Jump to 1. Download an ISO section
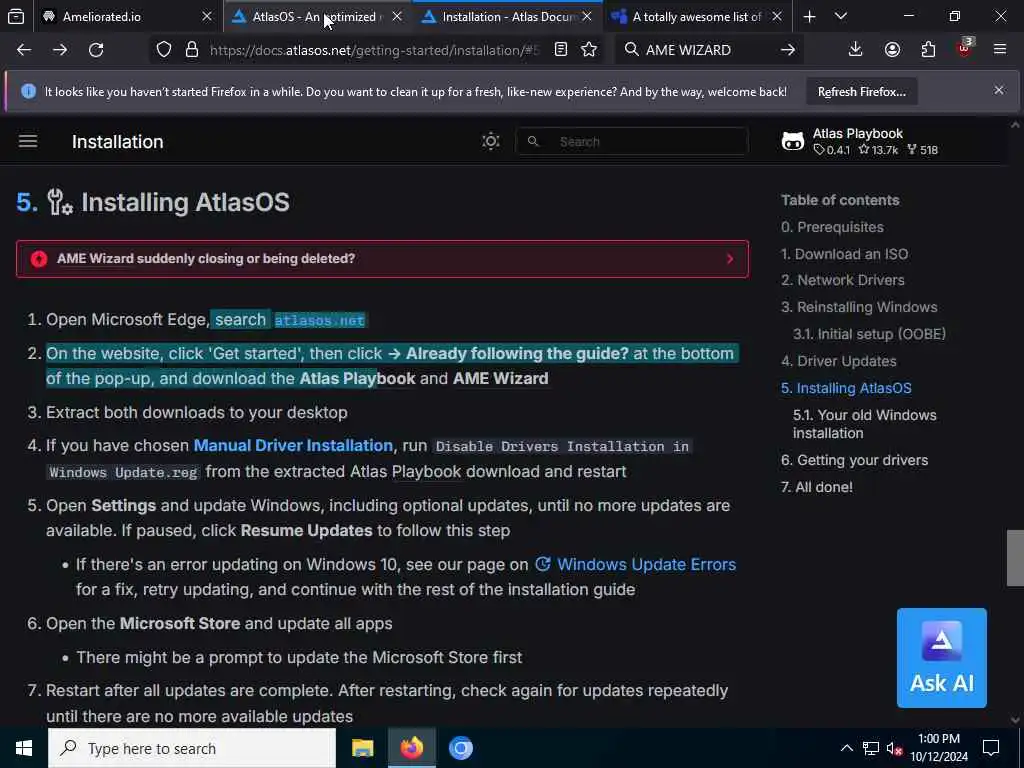 [x=844, y=254]
